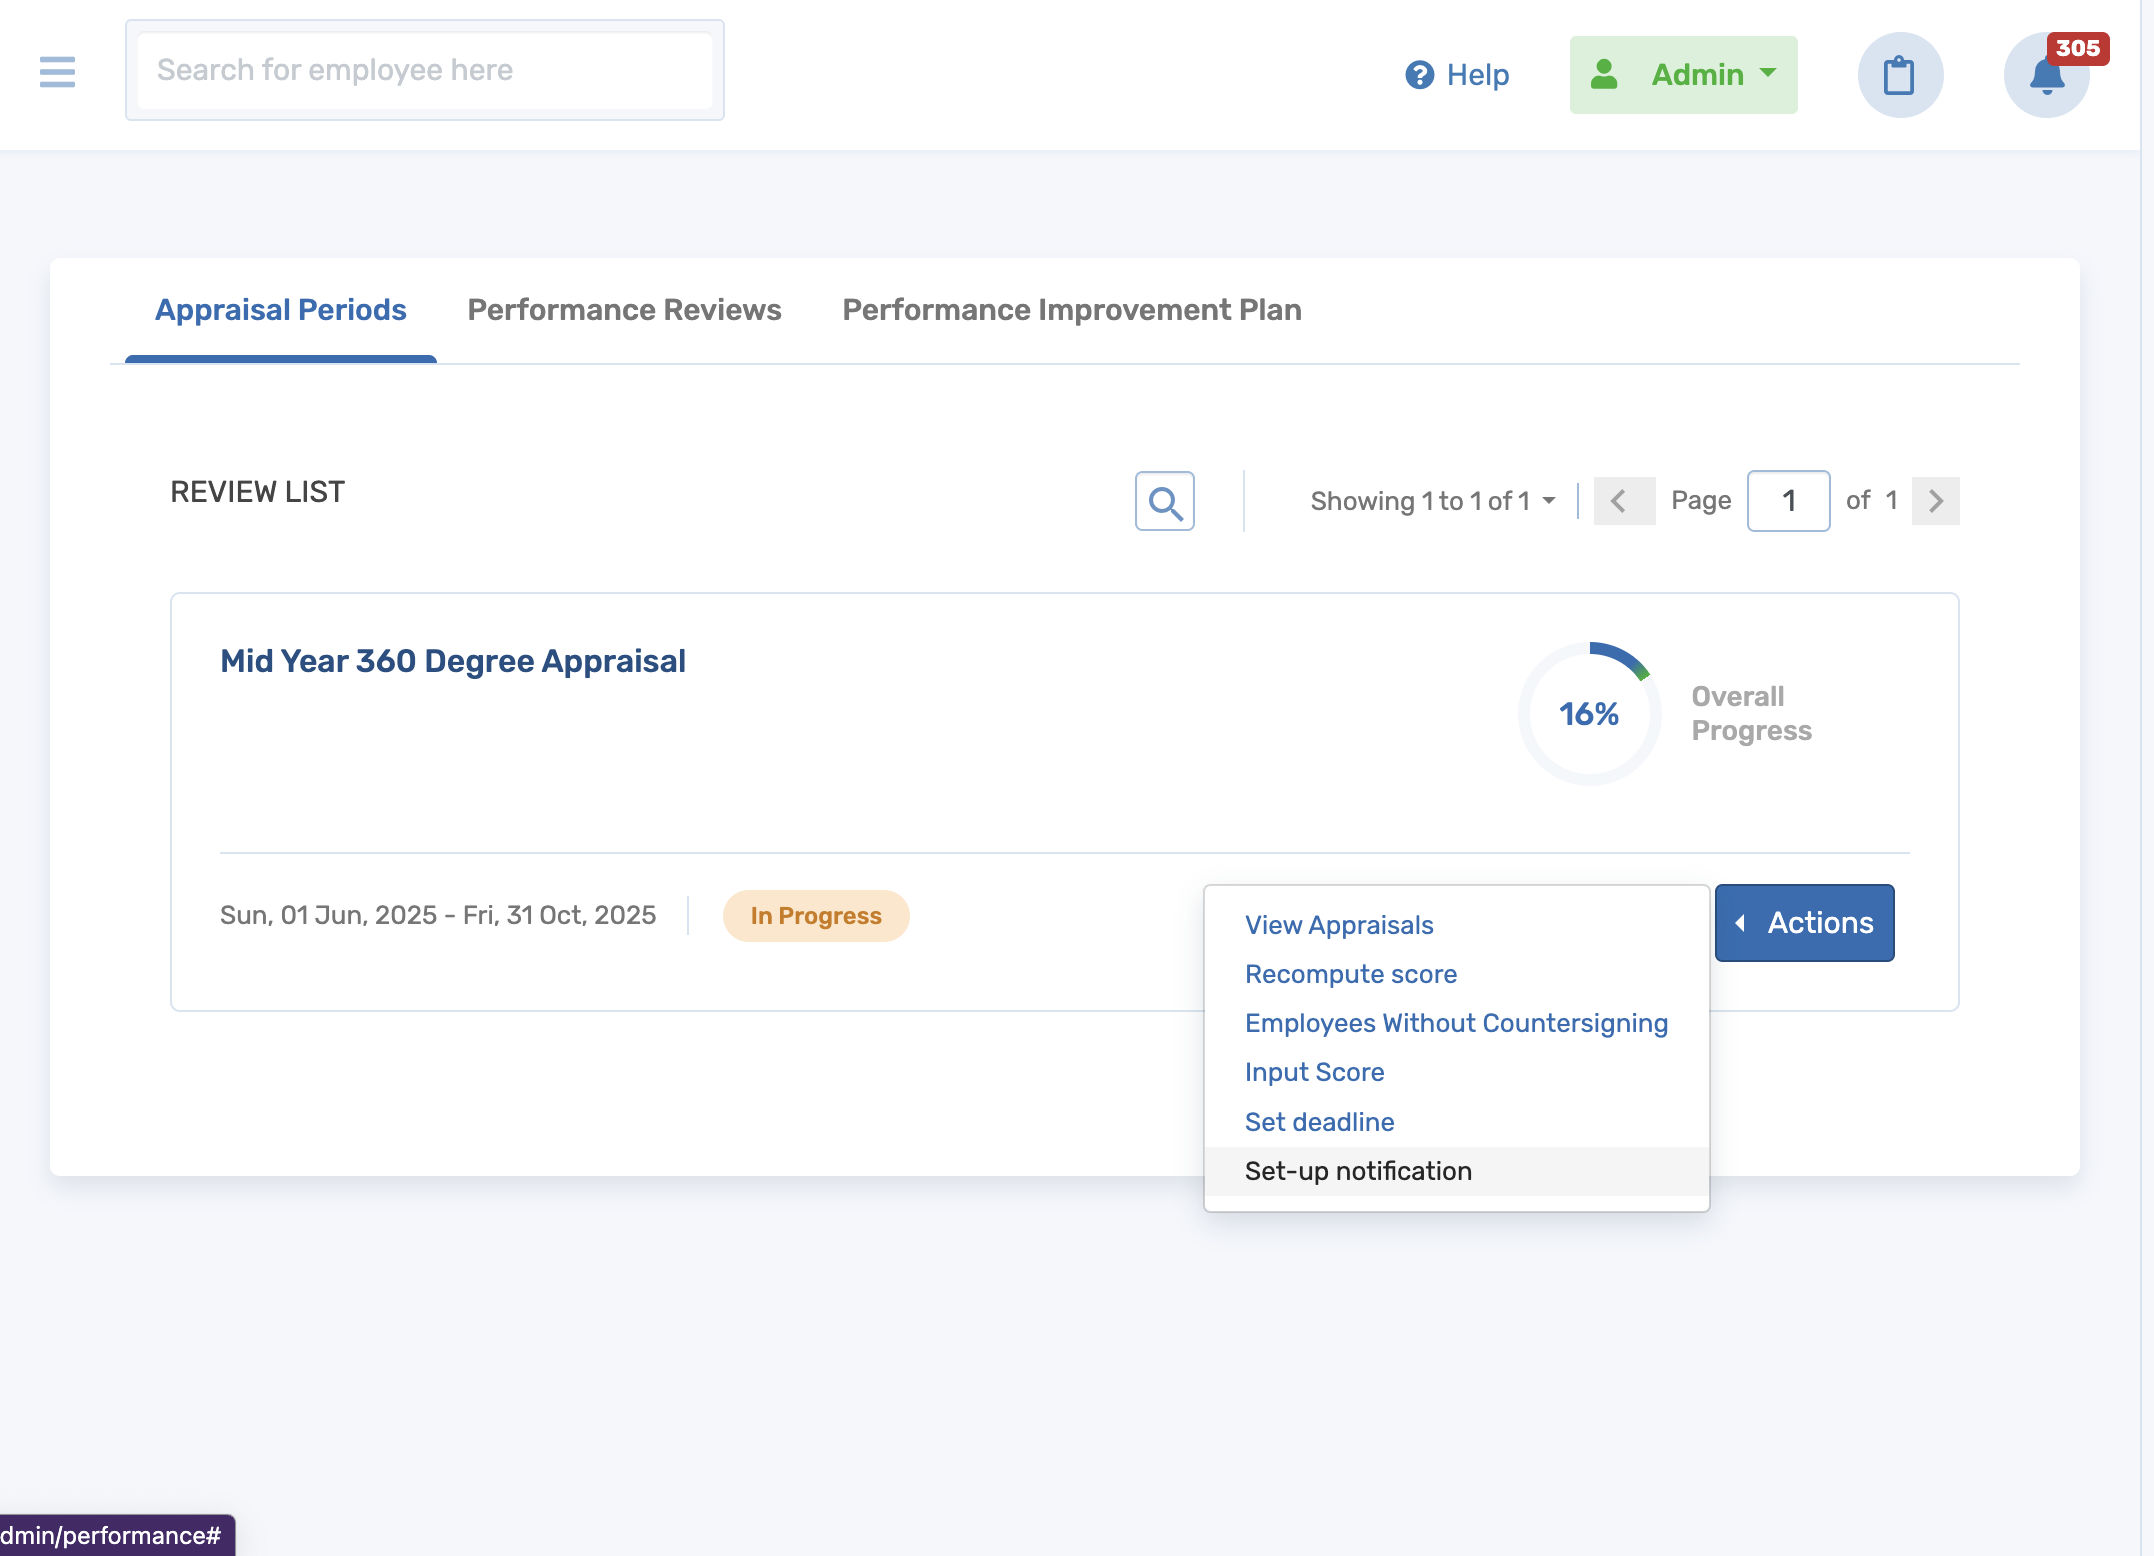Click the review list search magnifier
This screenshot has height=1556, width=2154.
(1164, 501)
